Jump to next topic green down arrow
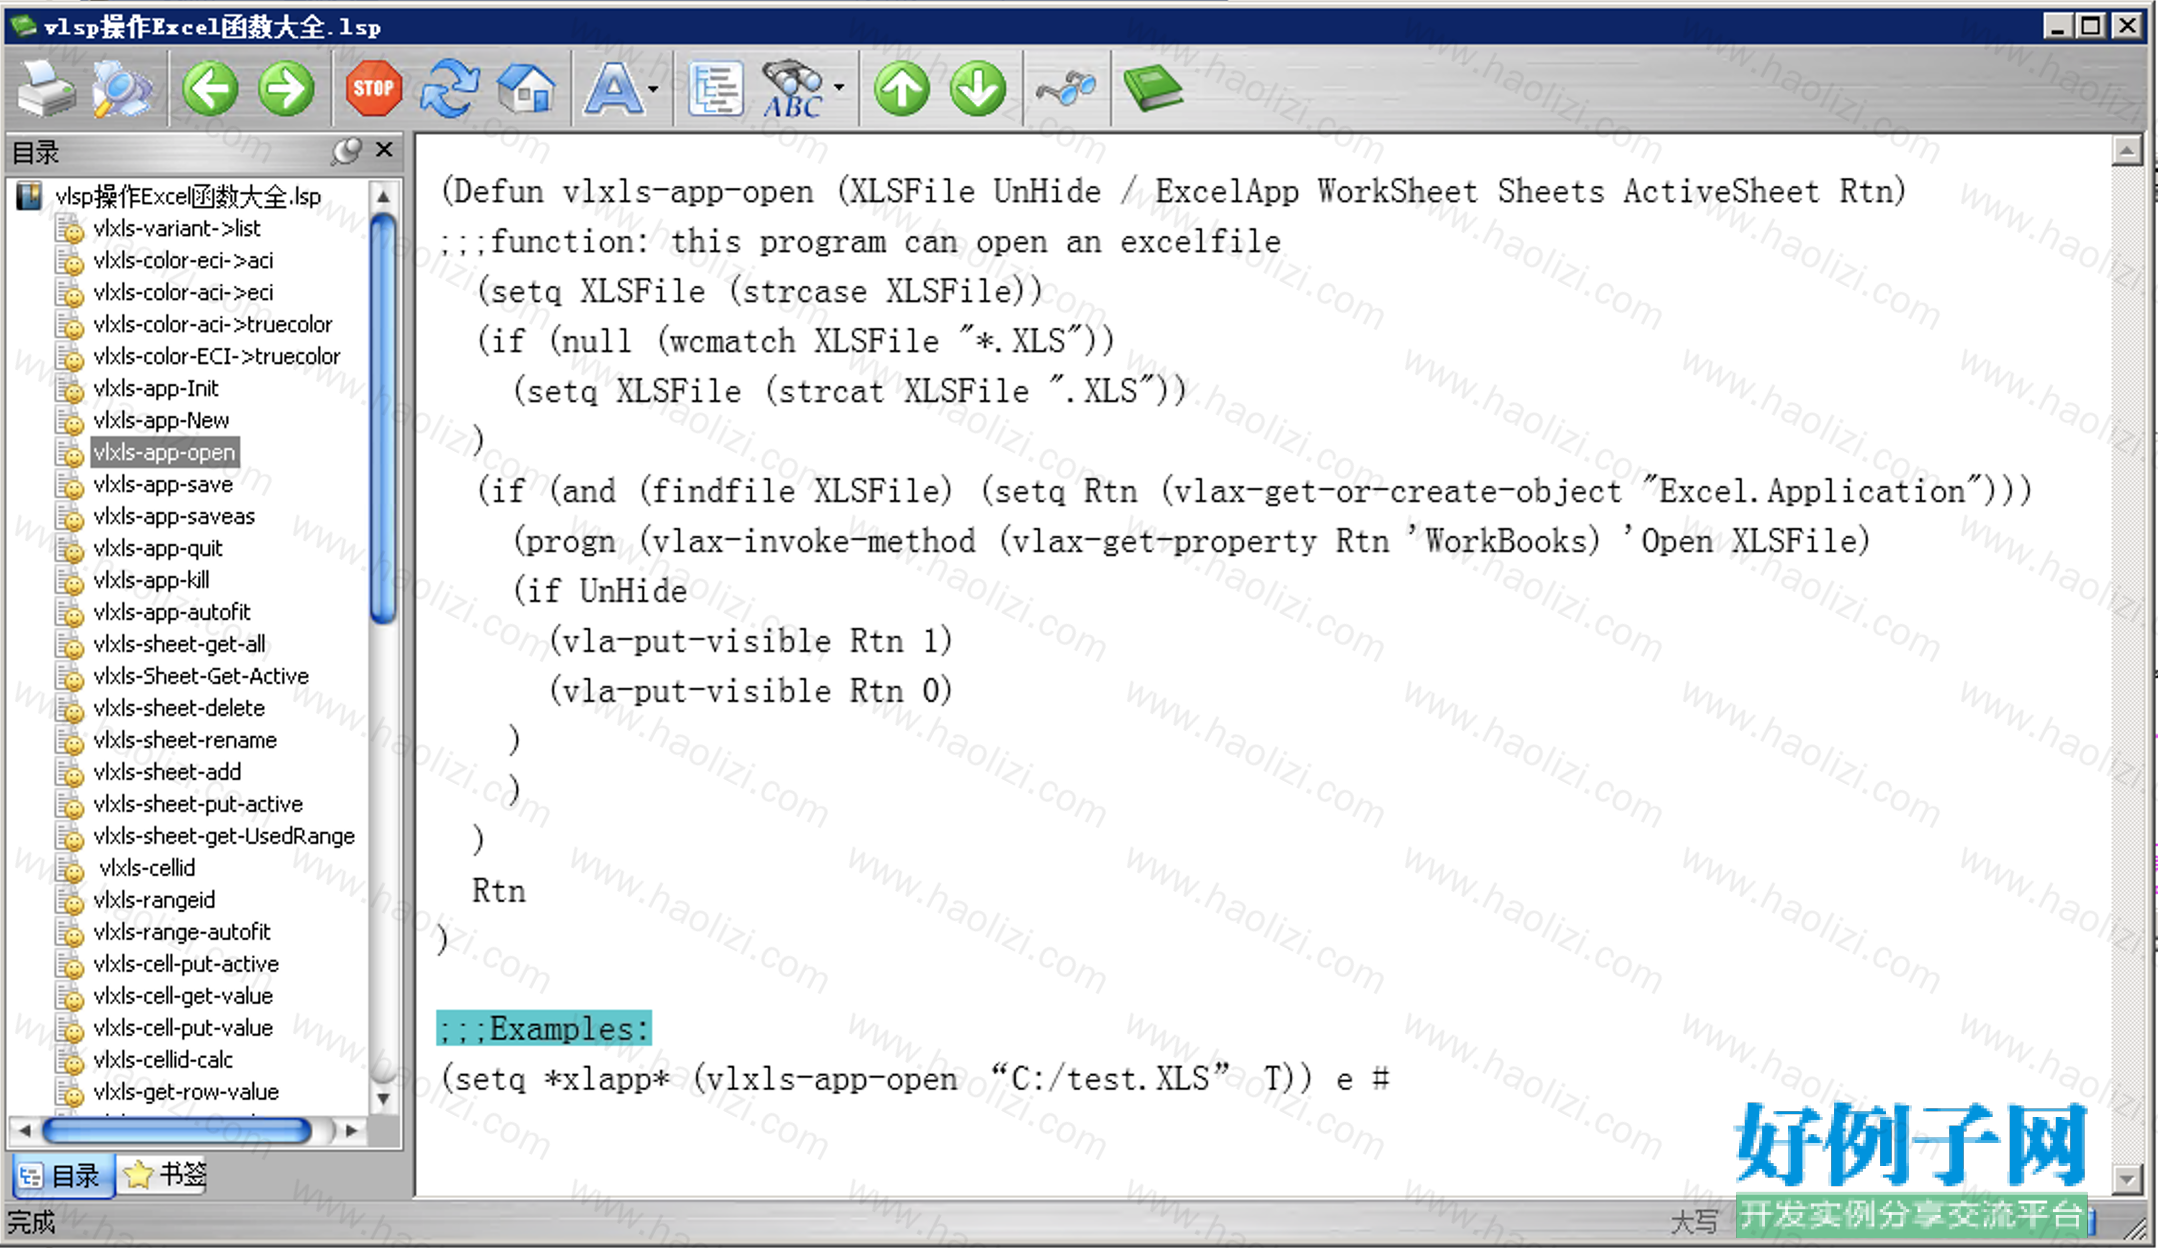 (x=978, y=90)
